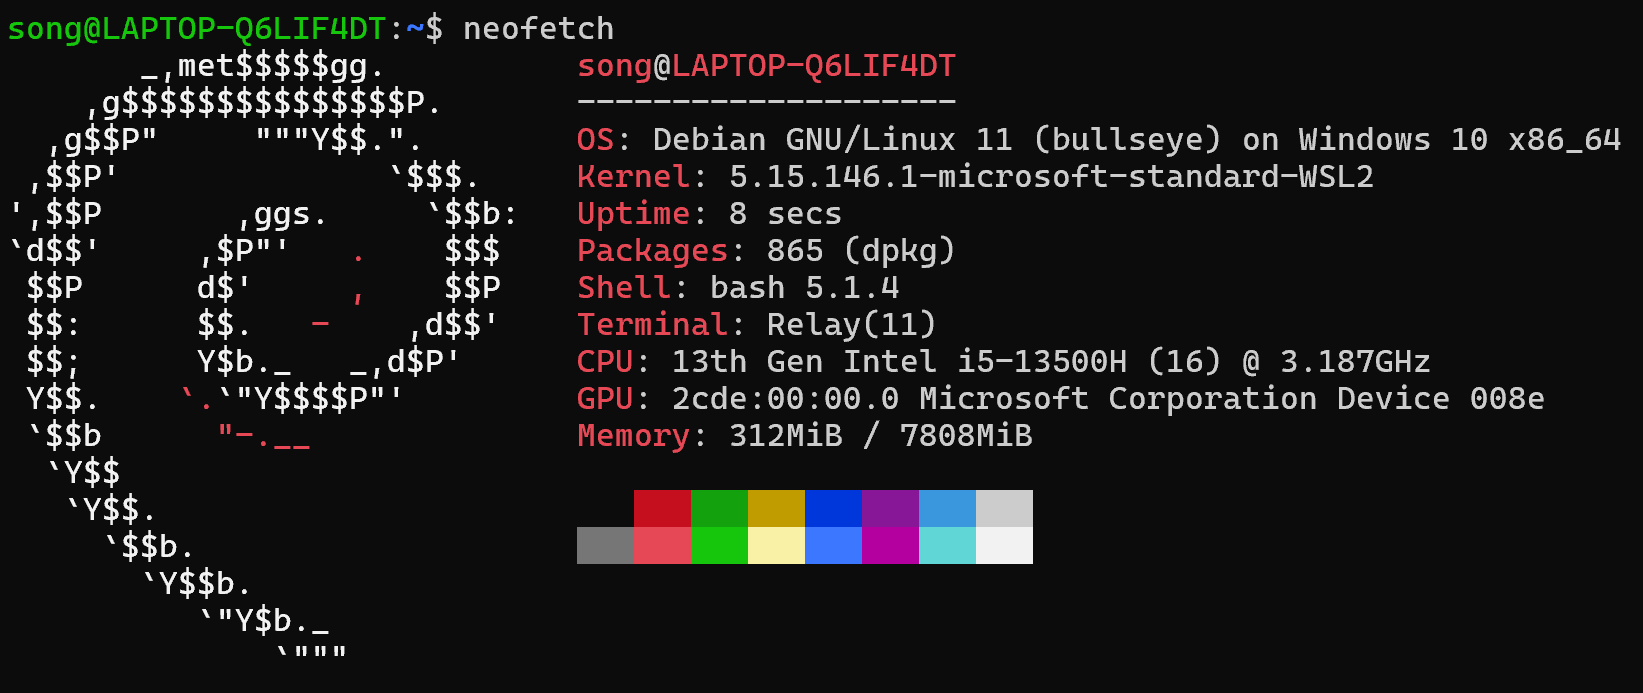The image size is (1643, 693).
Task: Select the dark green color block
Action: click(719, 508)
